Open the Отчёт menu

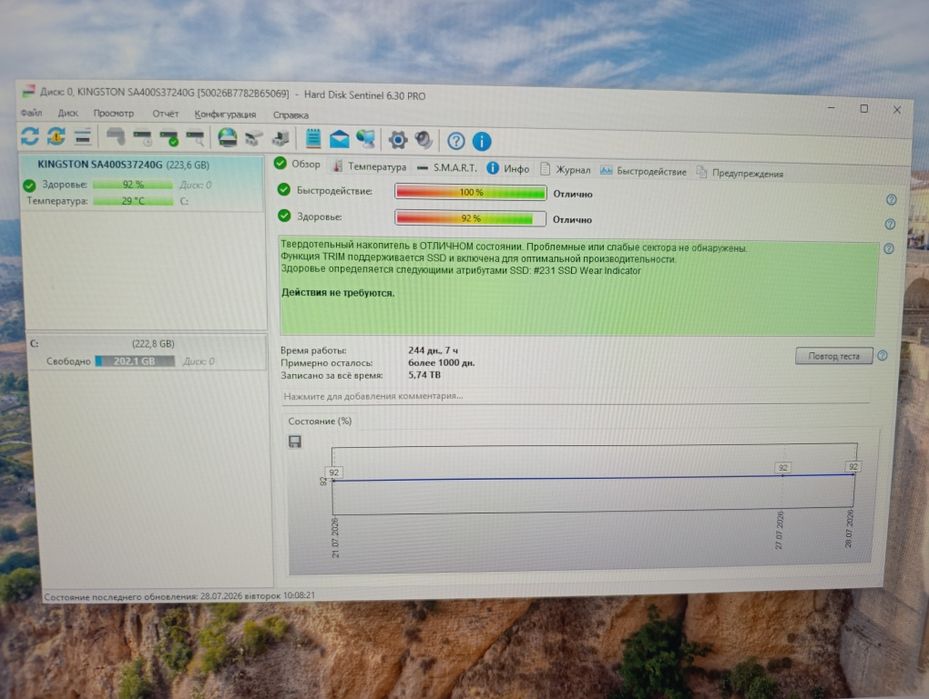[x=165, y=114]
